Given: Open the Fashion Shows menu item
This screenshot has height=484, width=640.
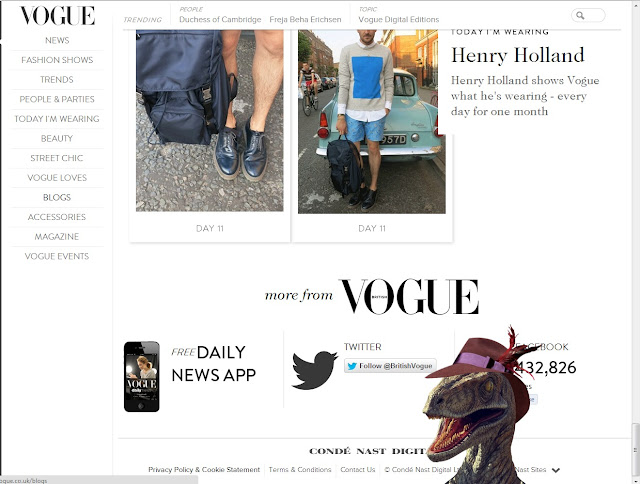Looking at the screenshot, I should click(57, 60).
